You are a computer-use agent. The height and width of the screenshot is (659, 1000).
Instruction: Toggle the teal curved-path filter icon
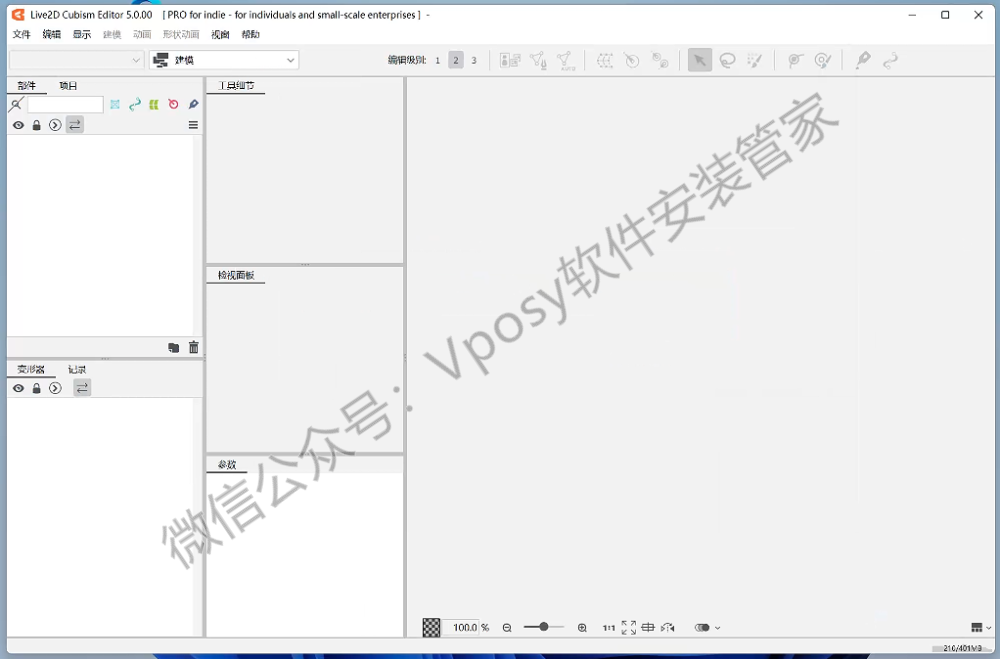pyautogui.click(x=135, y=104)
